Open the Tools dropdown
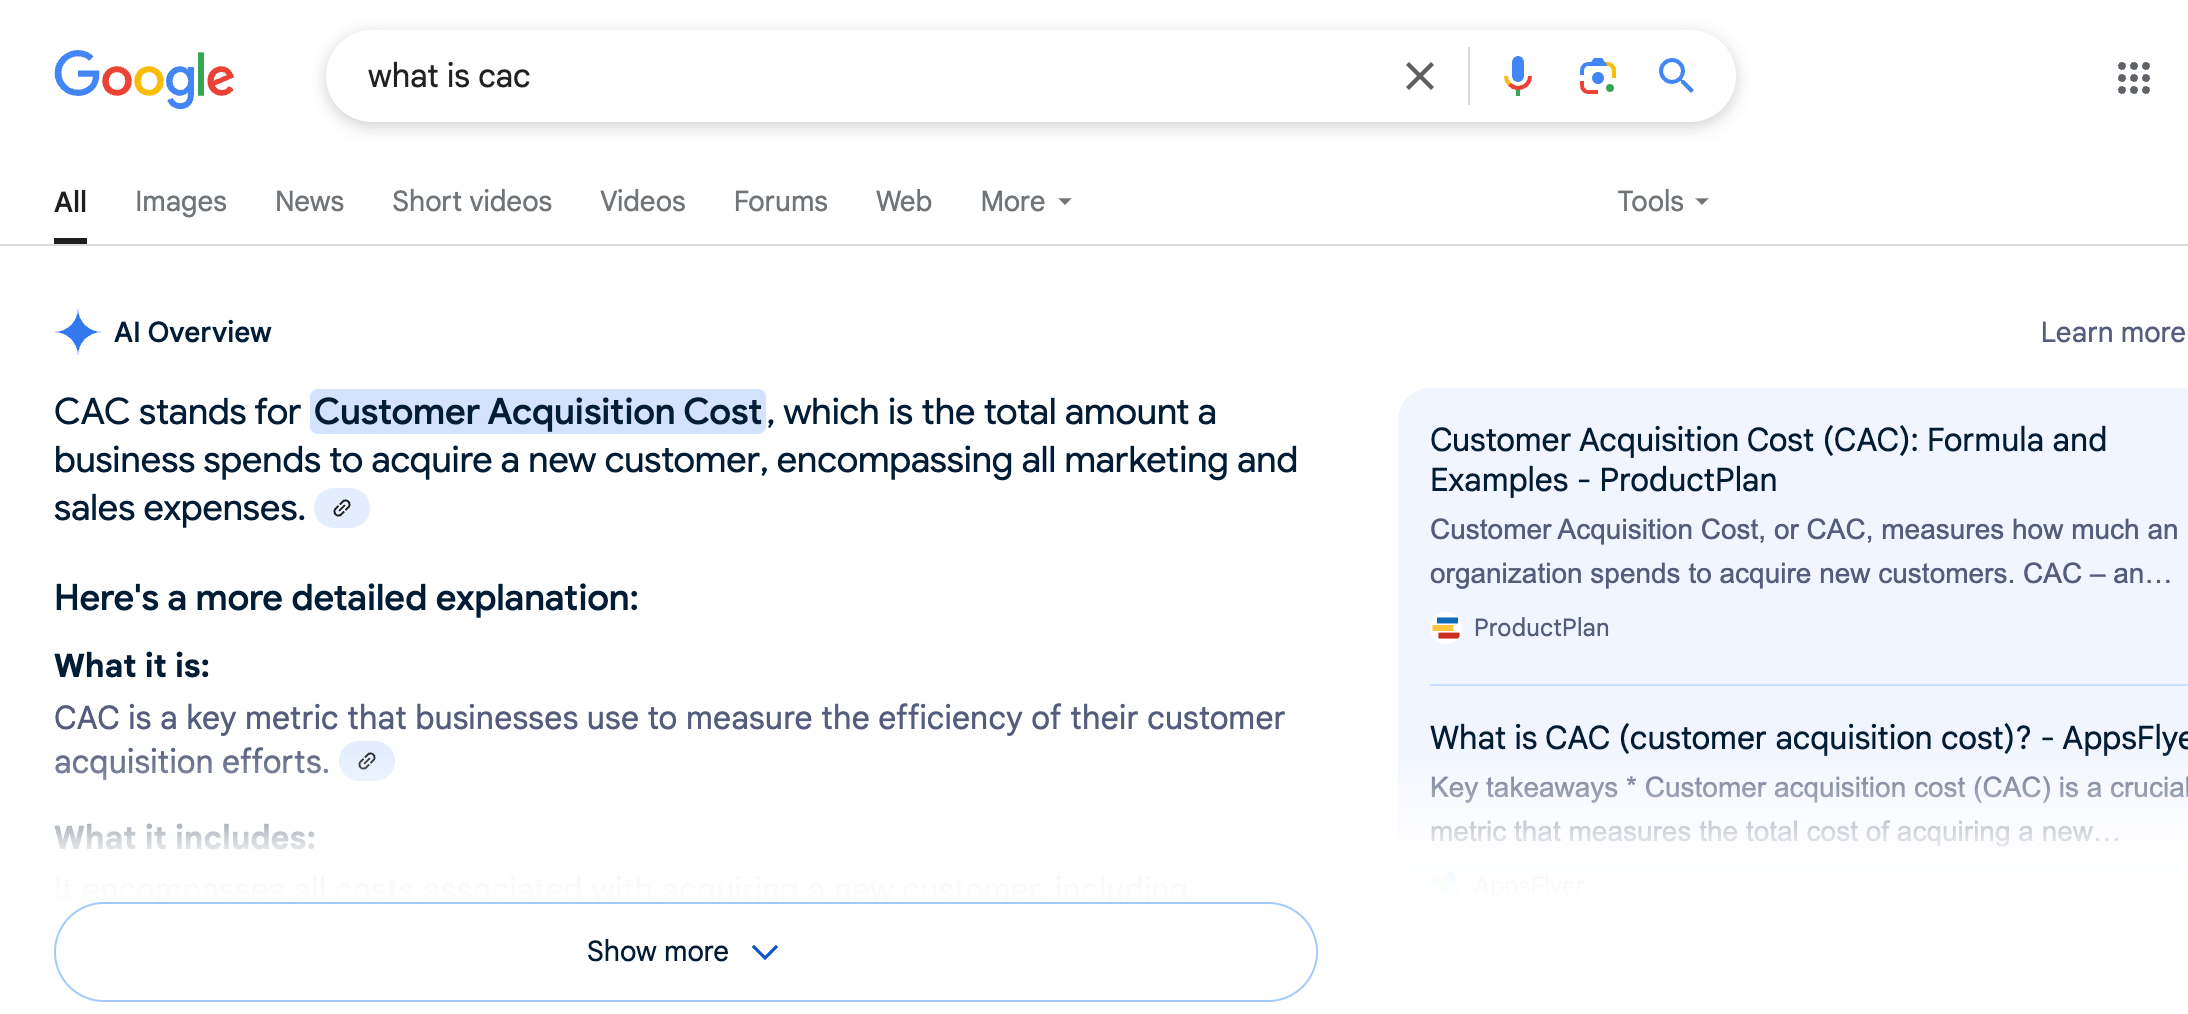The width and height of the screenshot is (2188, 1014). pos(1662,201)
